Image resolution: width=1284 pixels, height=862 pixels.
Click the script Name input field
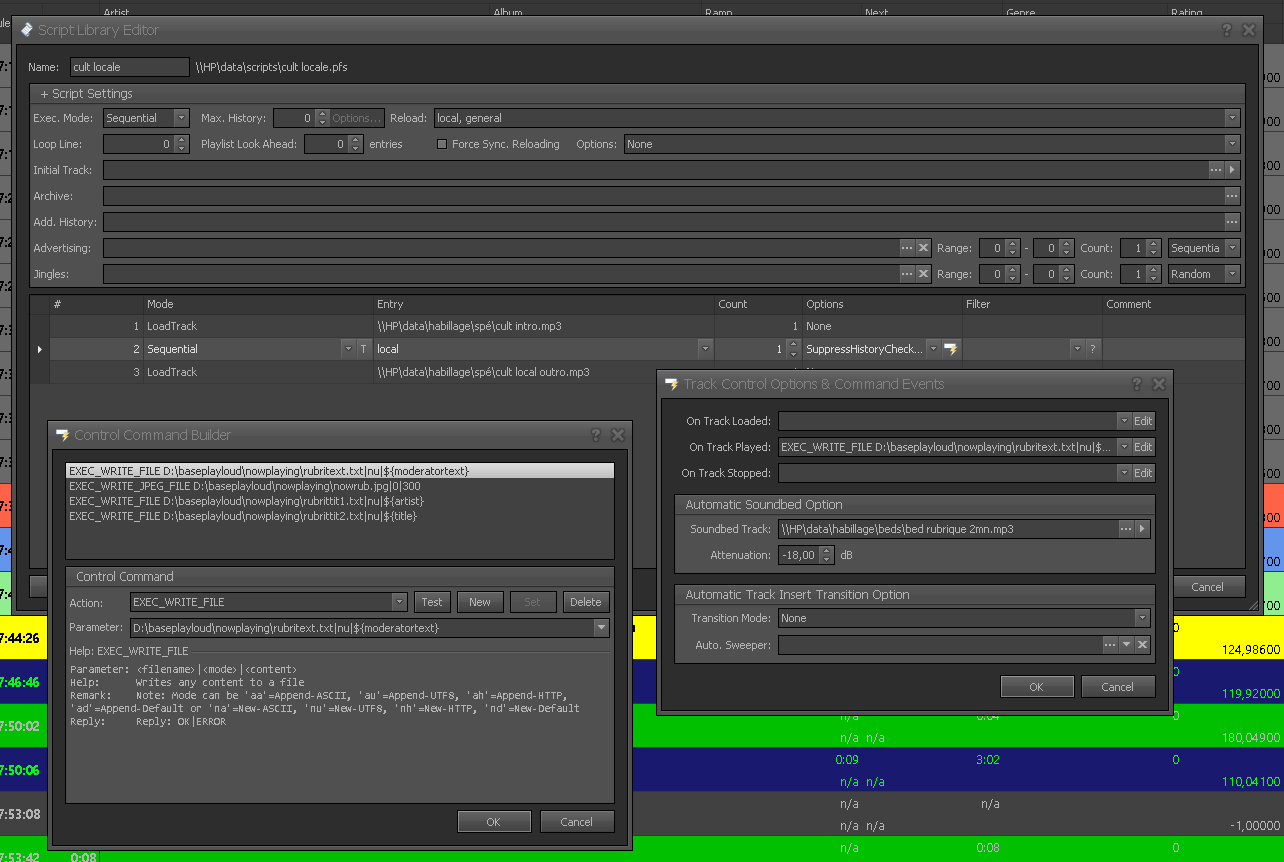point(129,67)
